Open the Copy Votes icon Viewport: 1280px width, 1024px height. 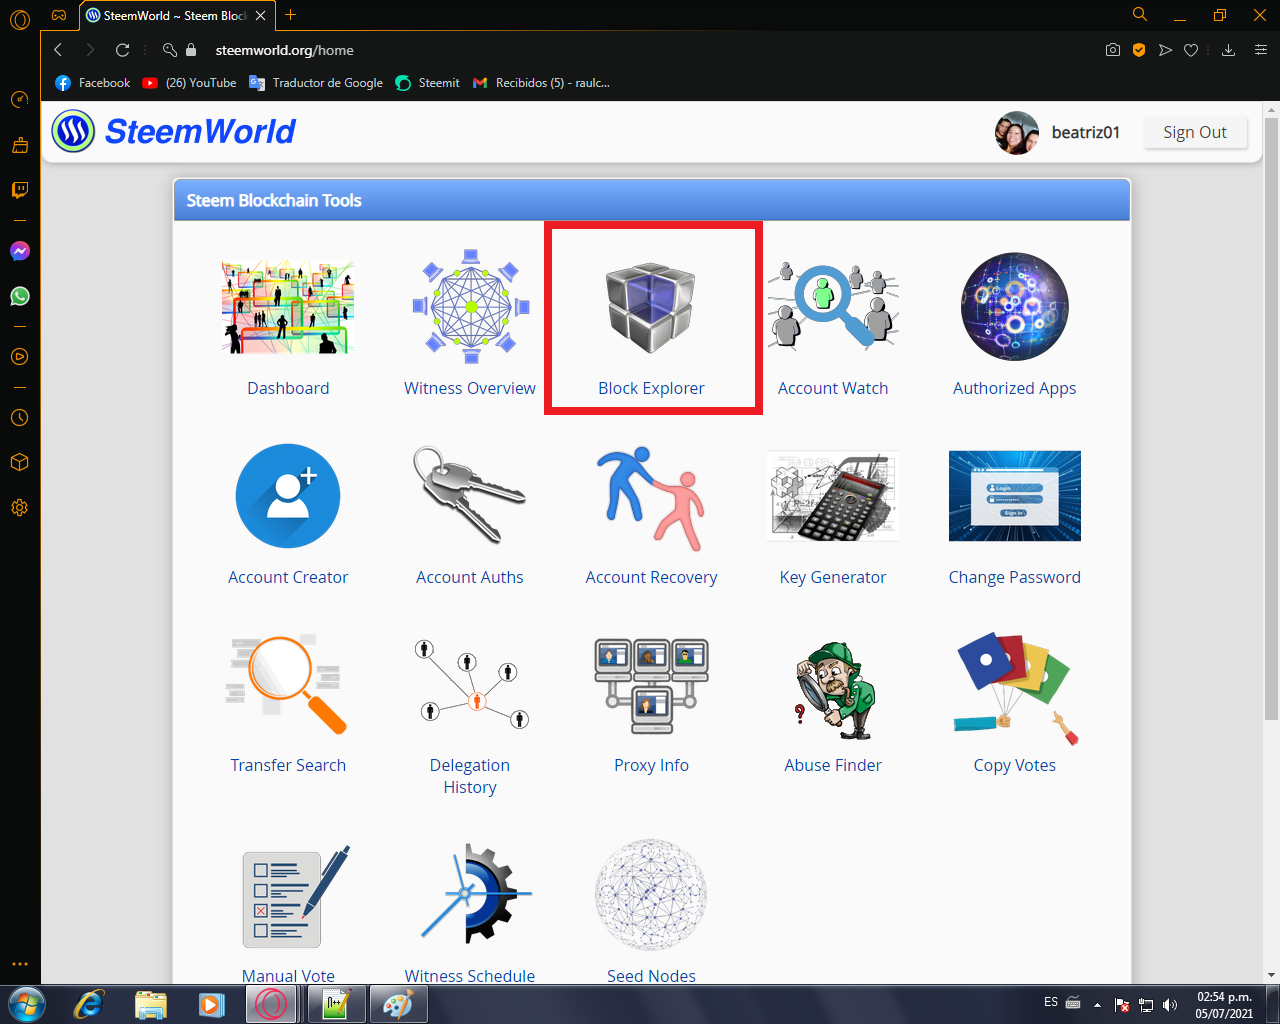coord(1015,688)
